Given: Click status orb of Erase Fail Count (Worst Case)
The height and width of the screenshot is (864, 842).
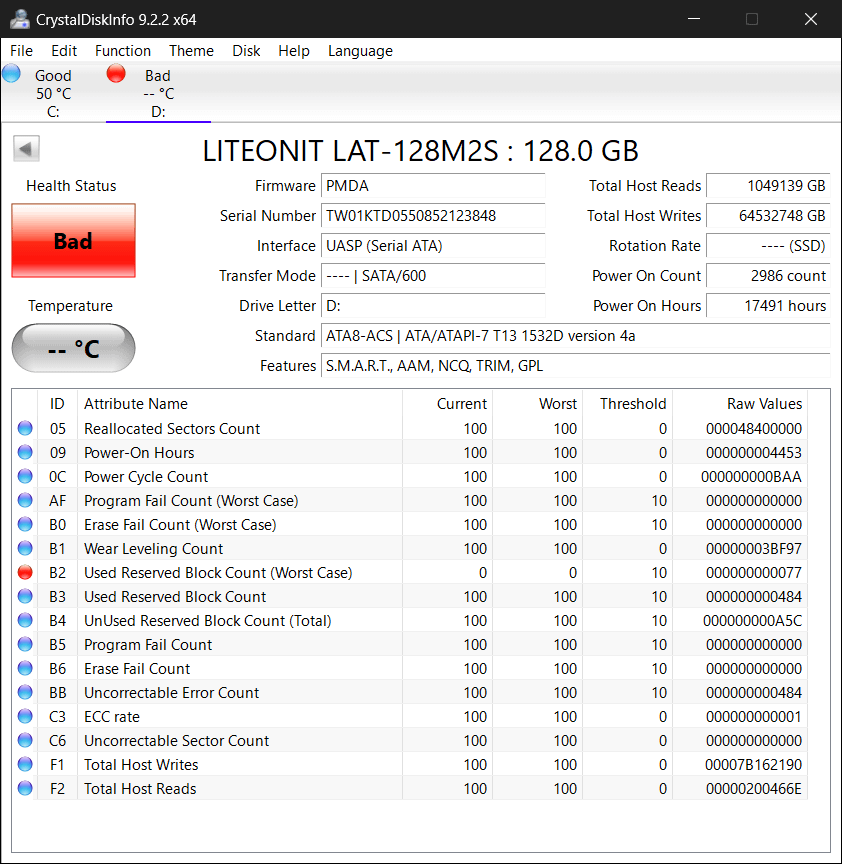Looking at the screenshot, I should (x=25, y=524).
